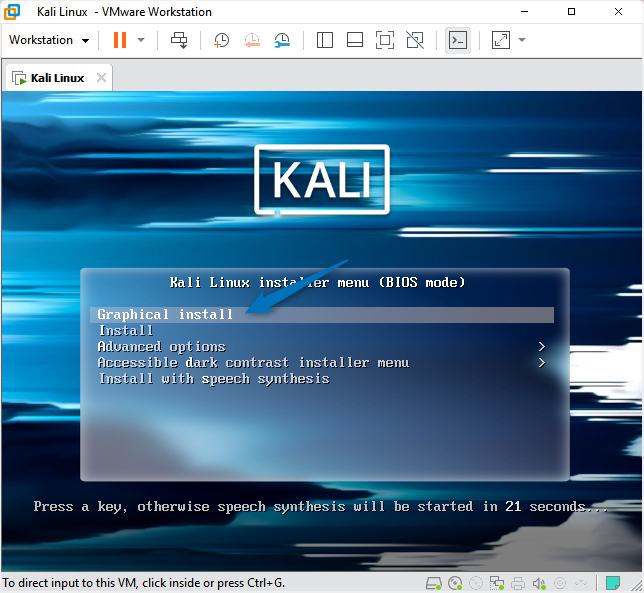The width and height of the screenshot is (644, 593).
Task: Switch to the Kali Linux tab
Action: [57, 78]
